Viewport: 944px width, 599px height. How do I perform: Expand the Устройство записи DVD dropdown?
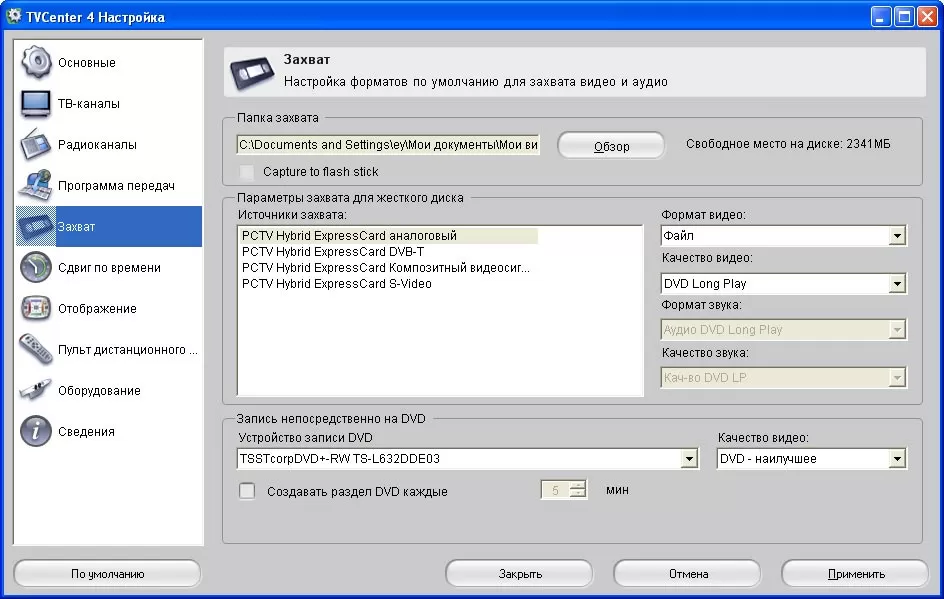689,459
